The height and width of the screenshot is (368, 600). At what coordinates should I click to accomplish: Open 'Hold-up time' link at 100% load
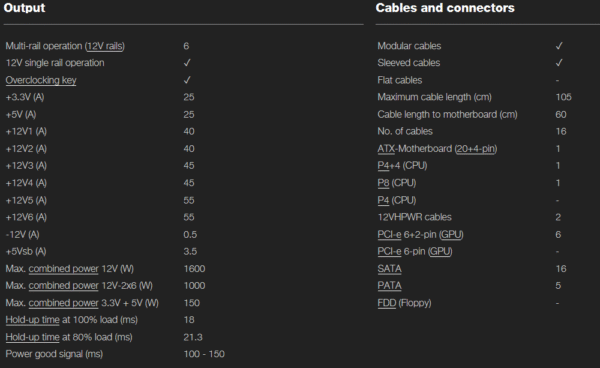tap(33, 320)
